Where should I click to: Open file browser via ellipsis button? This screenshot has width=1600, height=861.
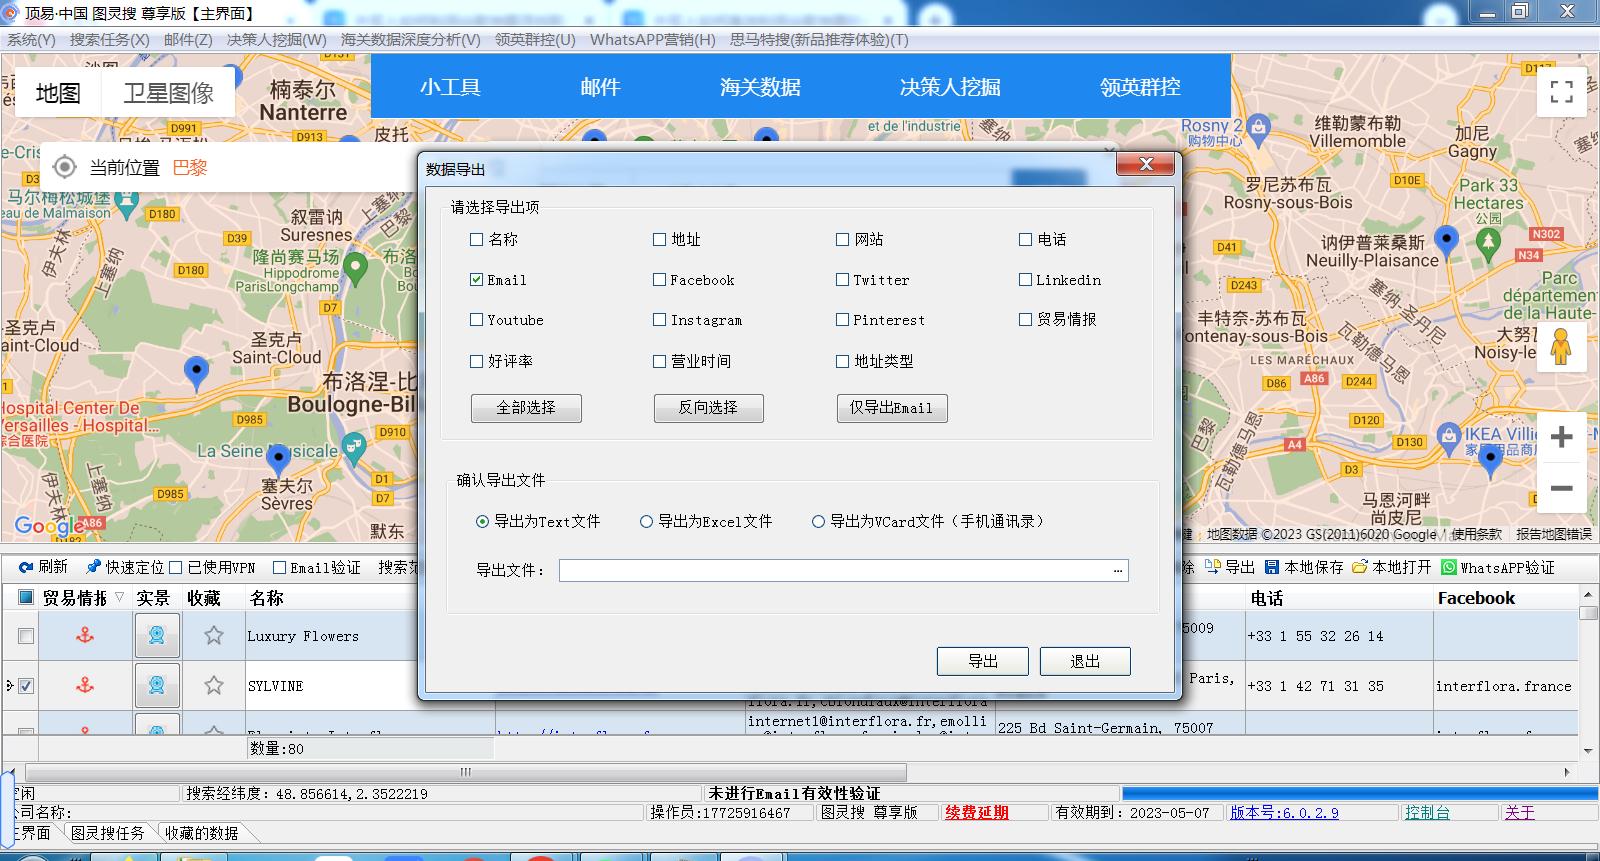click(1118, 570)
